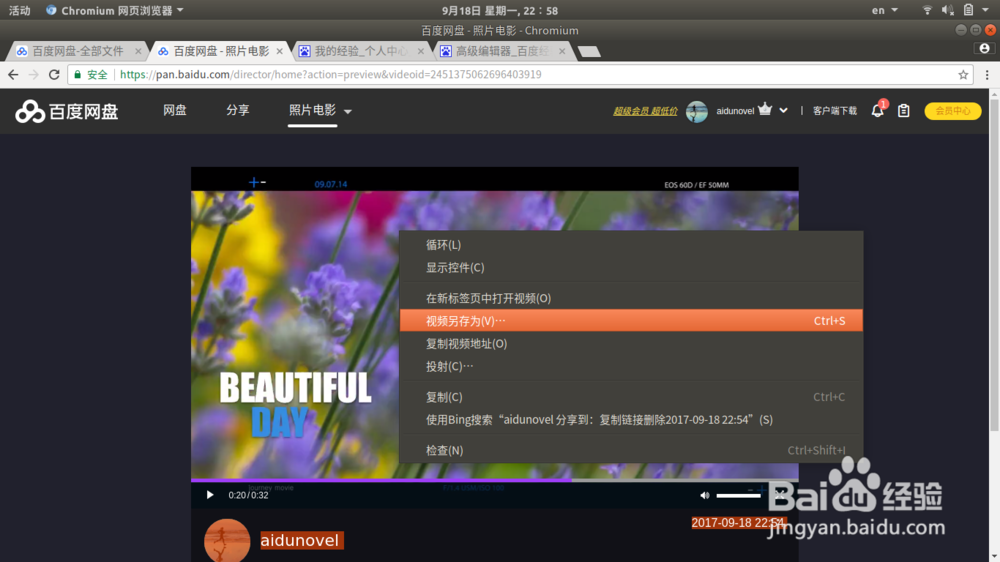Play the video with the play button

click(x=210, y=495)
